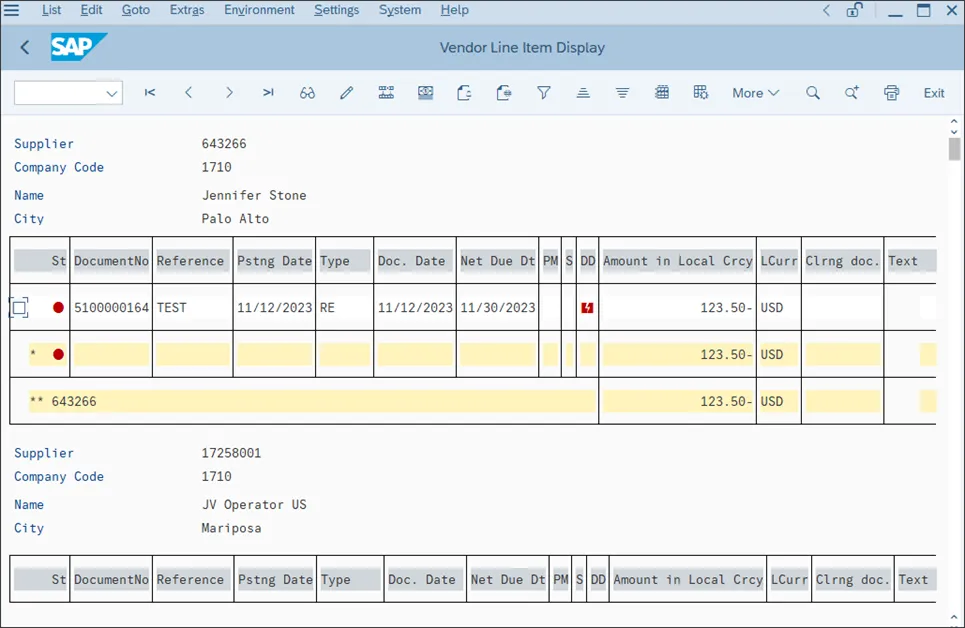Viewport: 965px width, 628px height.
Task: Jump to last page toolbar icon
Action: pos(268,92)
